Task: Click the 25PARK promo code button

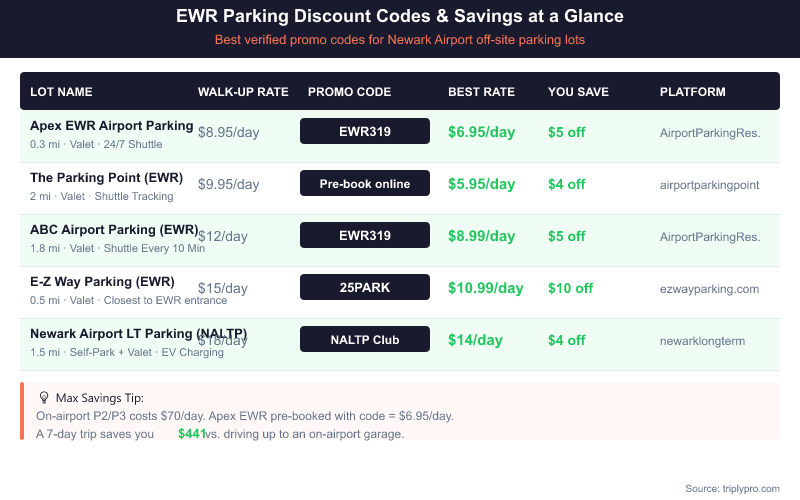Action: pos(365,288)
